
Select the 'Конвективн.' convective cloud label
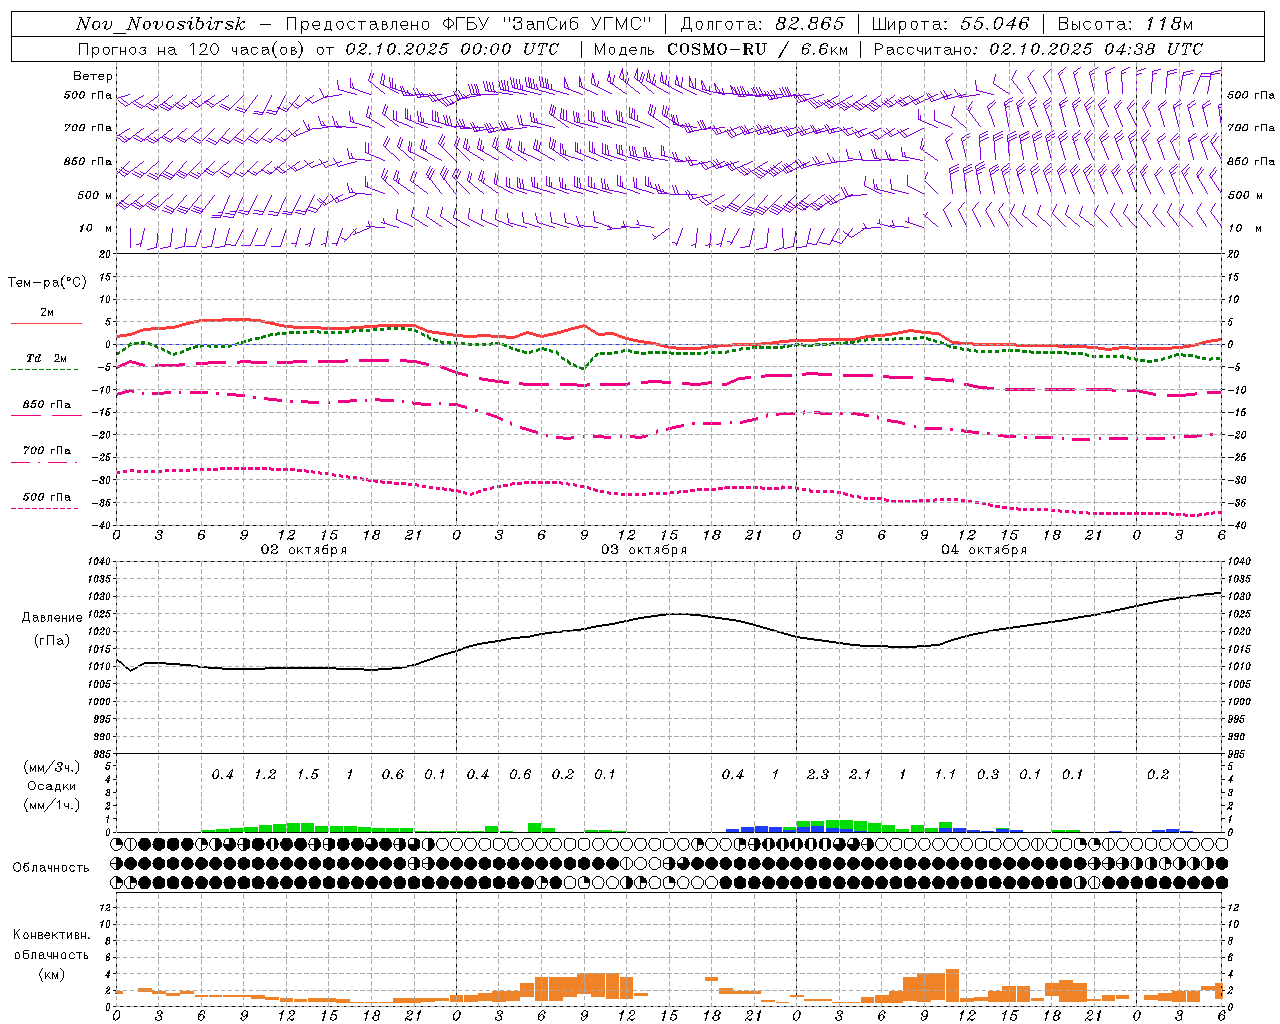click(x=52, y=935)
